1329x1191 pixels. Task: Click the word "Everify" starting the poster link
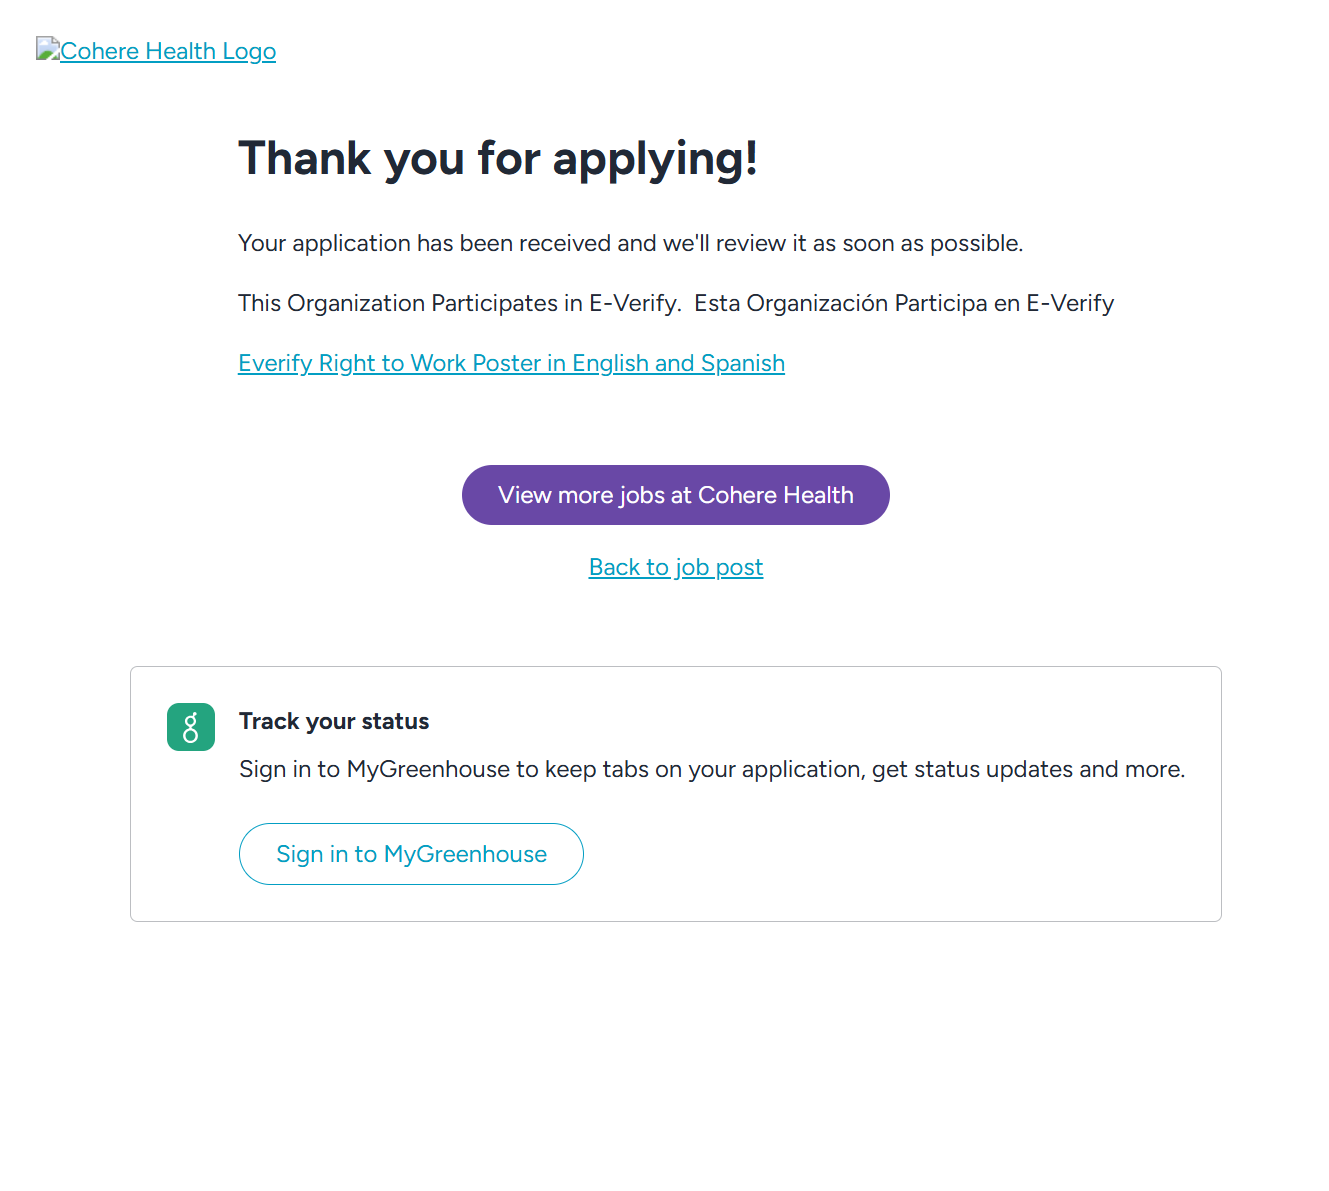pos(275,363)
